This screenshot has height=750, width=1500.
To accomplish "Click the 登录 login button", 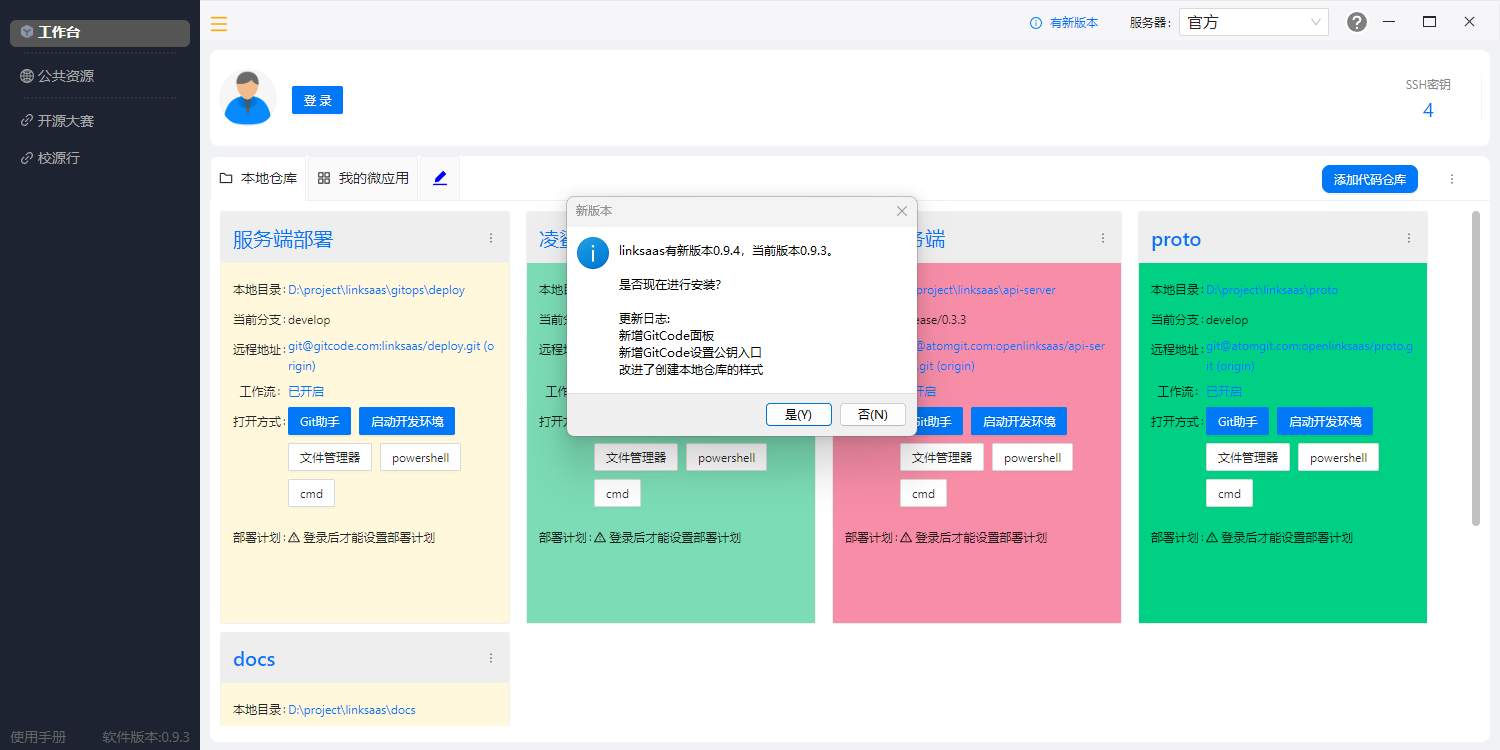I will [317, 100].
